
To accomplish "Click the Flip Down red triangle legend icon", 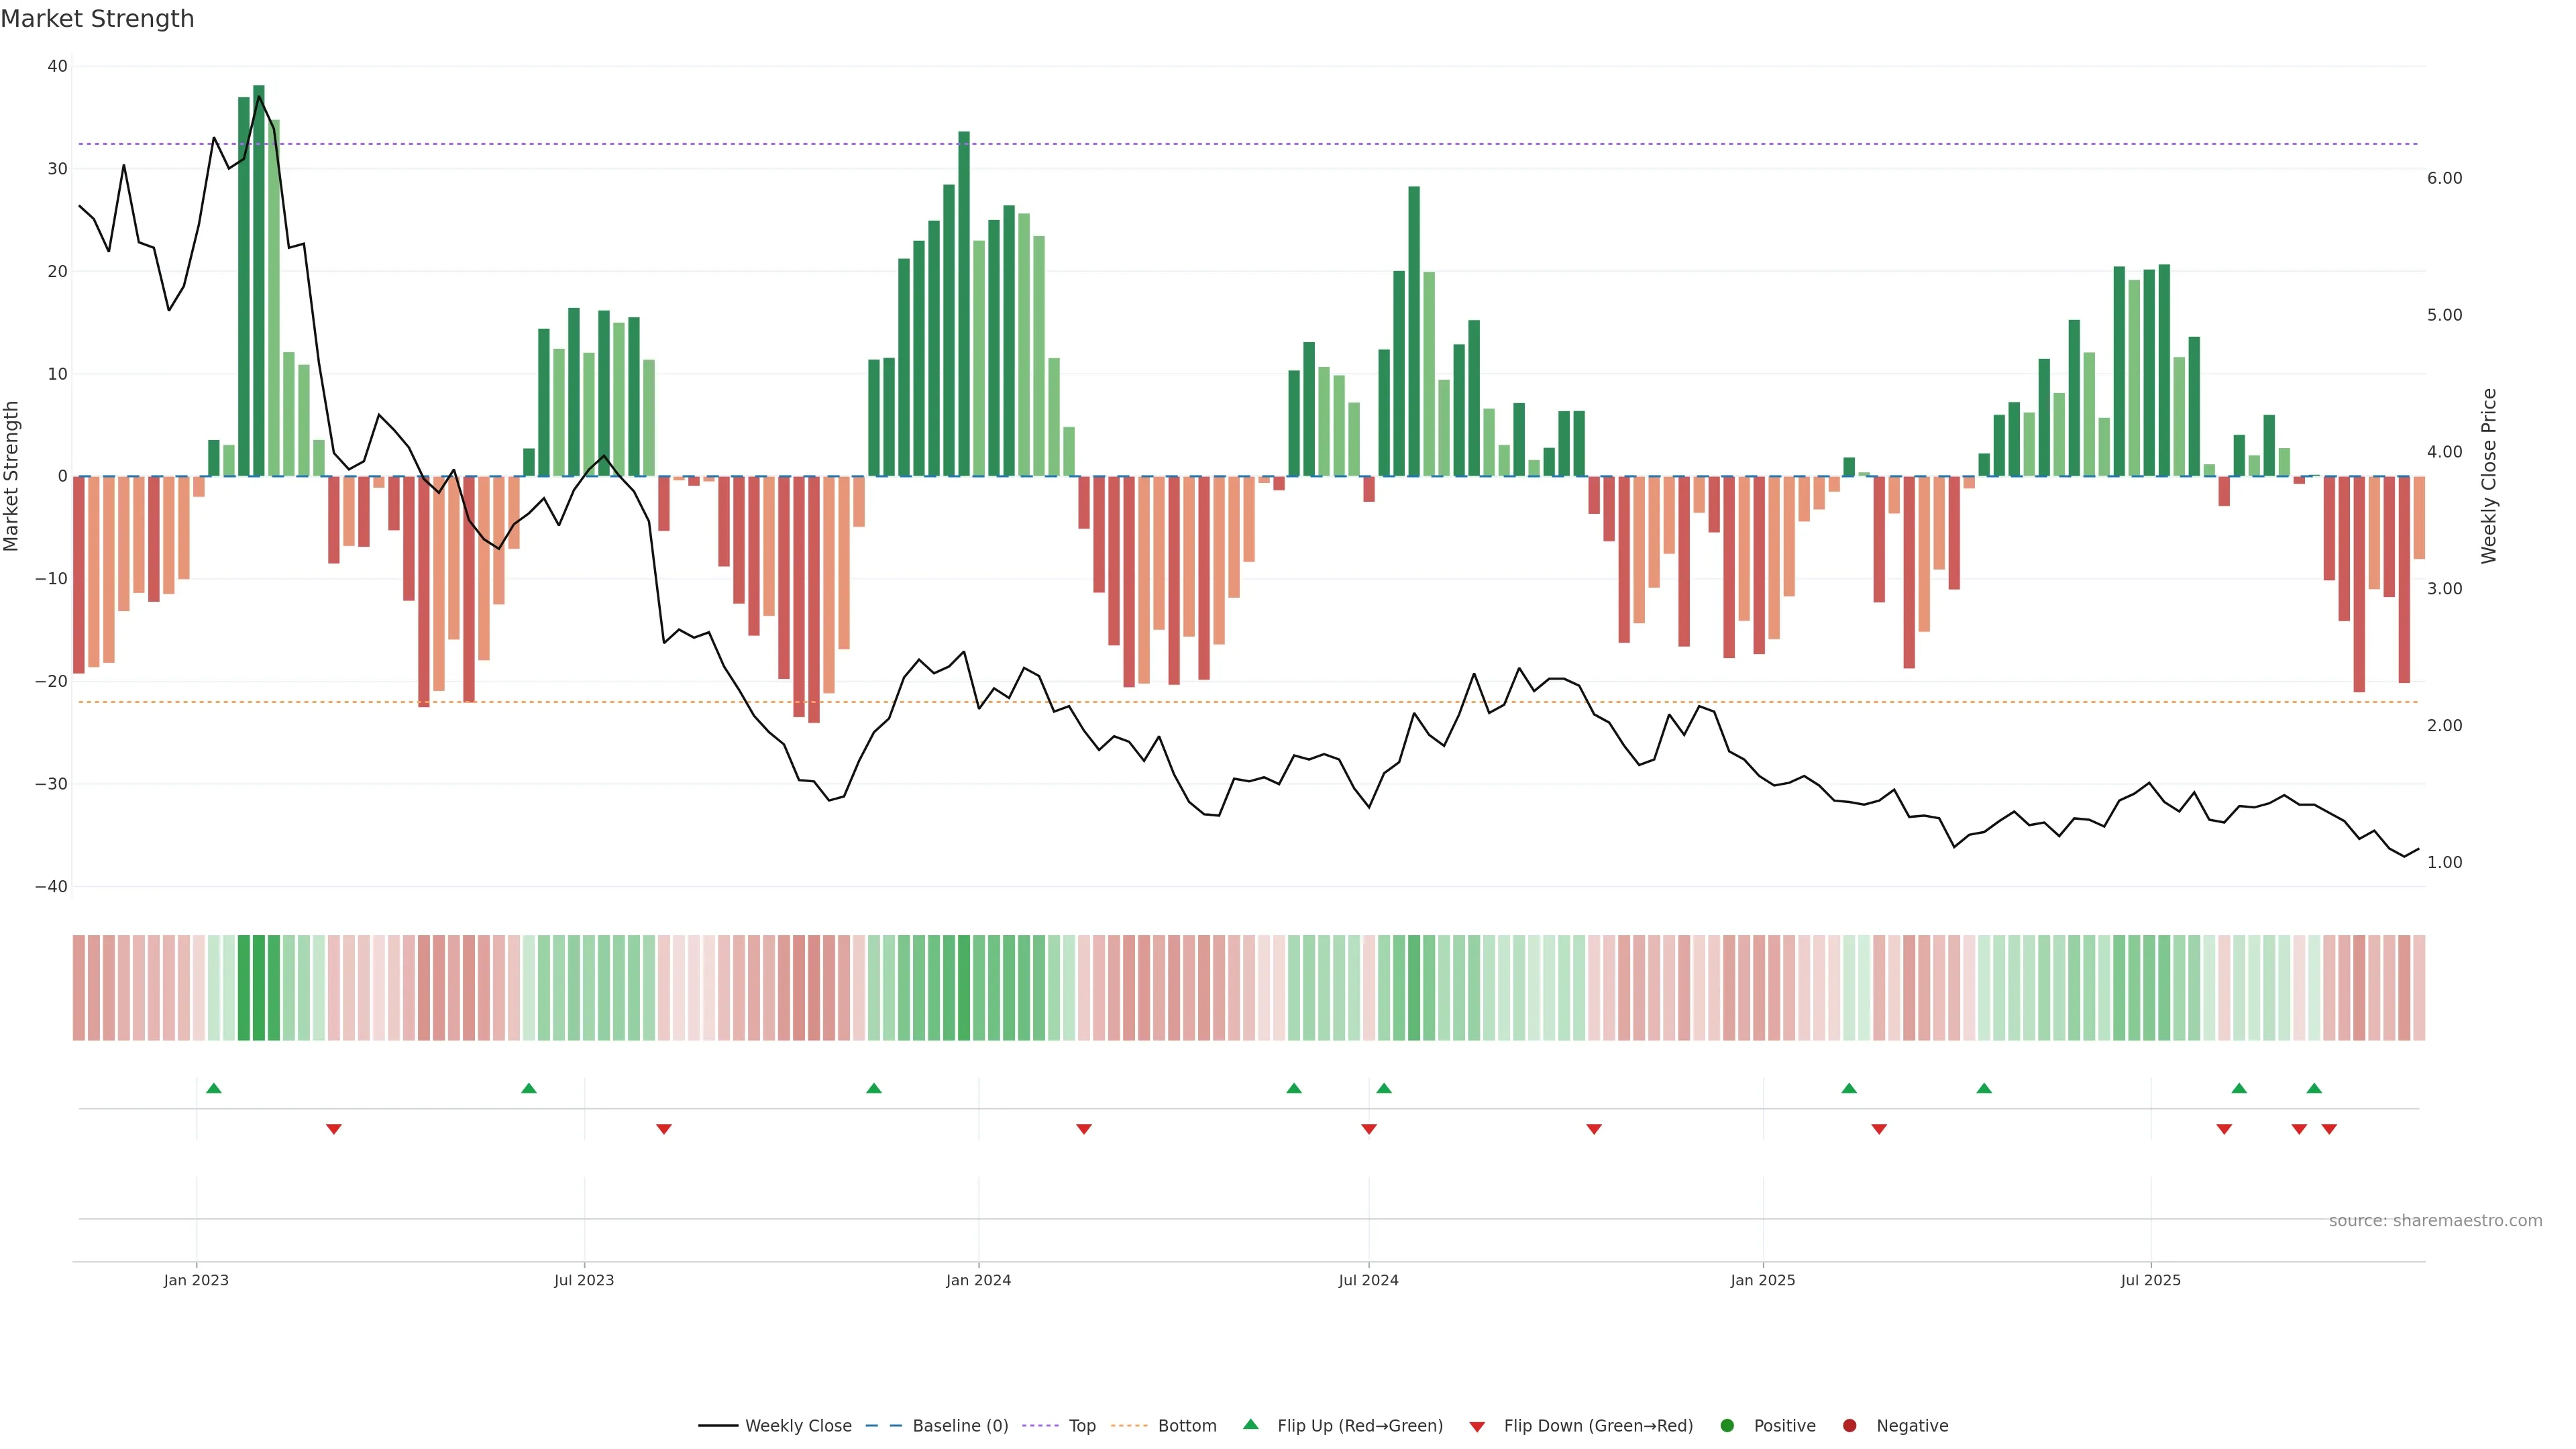I will click(x=1477, y=1426).
